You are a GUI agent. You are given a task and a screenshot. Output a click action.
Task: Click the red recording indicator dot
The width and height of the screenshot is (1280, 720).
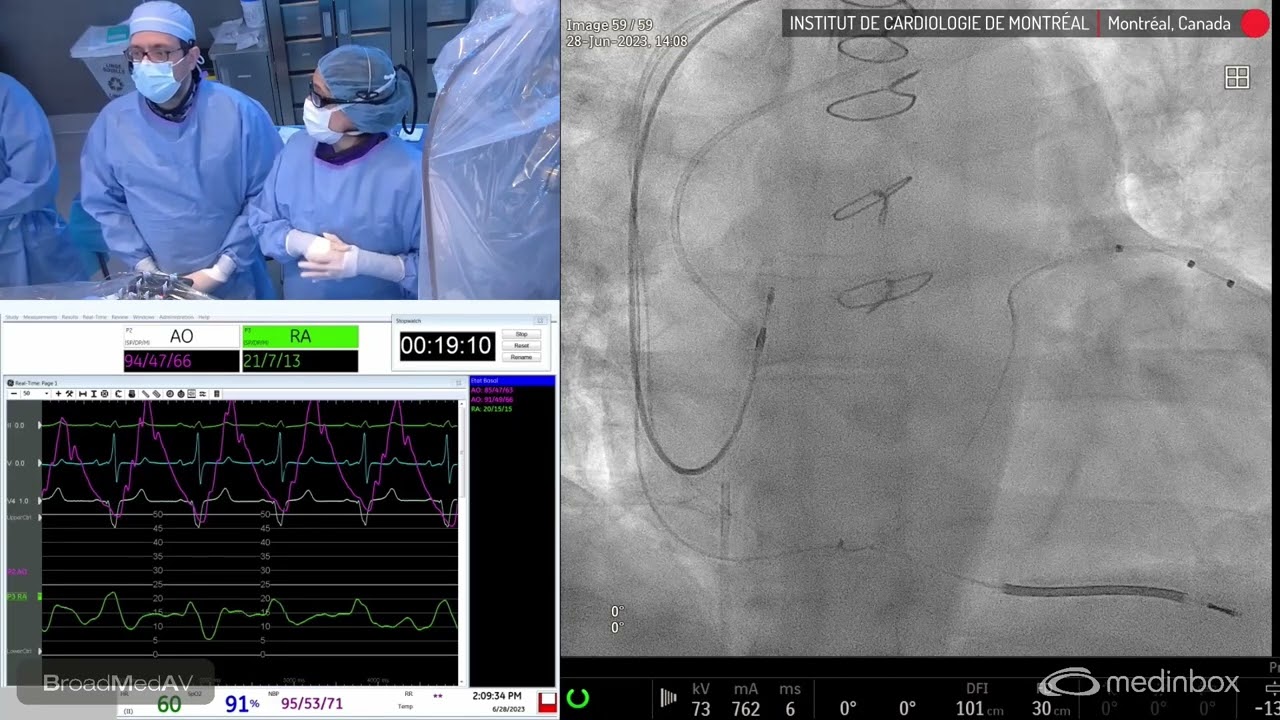tap(1255, 24)
